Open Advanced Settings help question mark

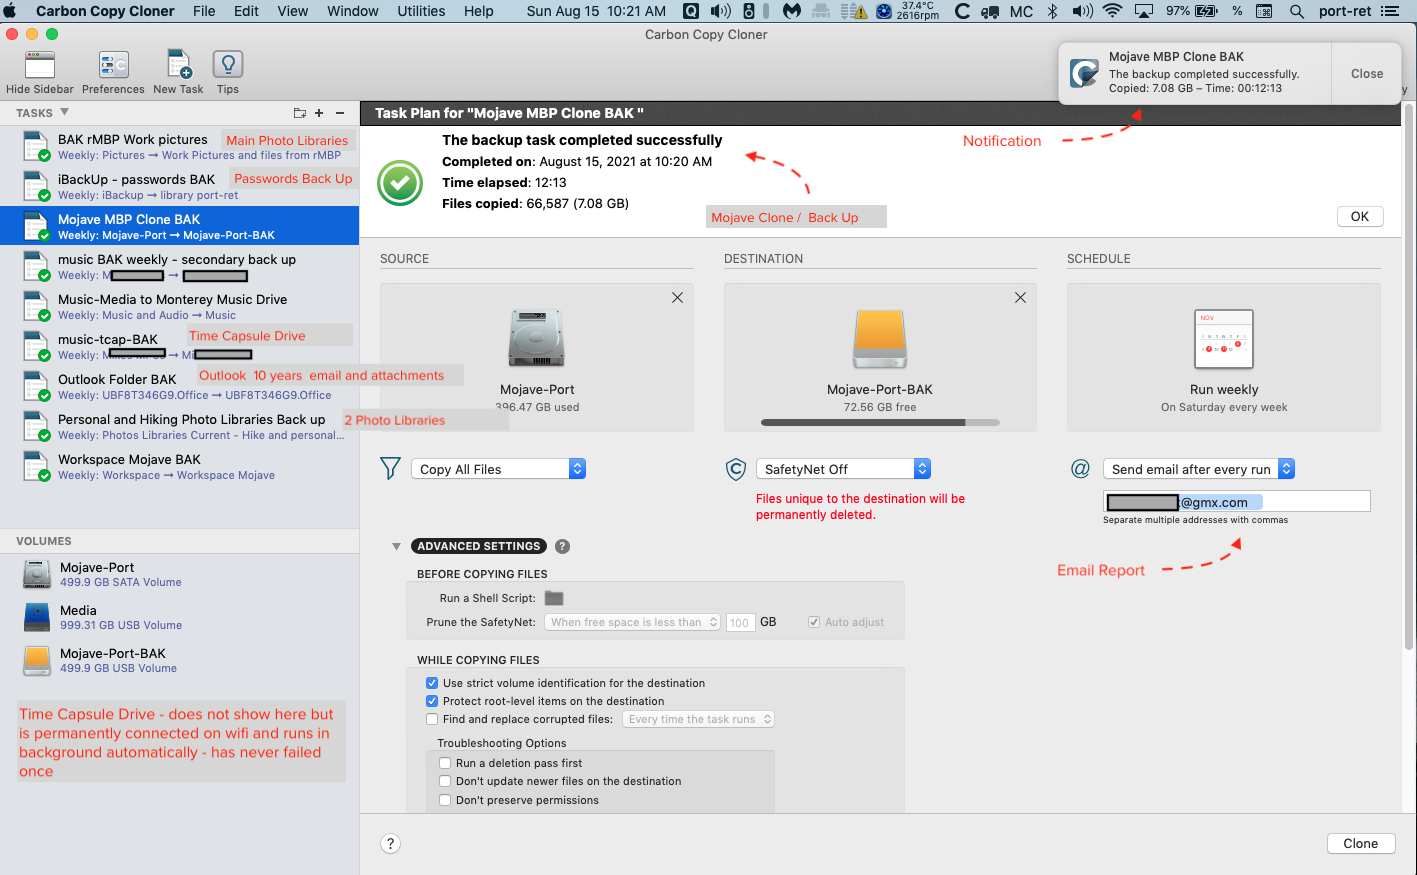(562, 546)
